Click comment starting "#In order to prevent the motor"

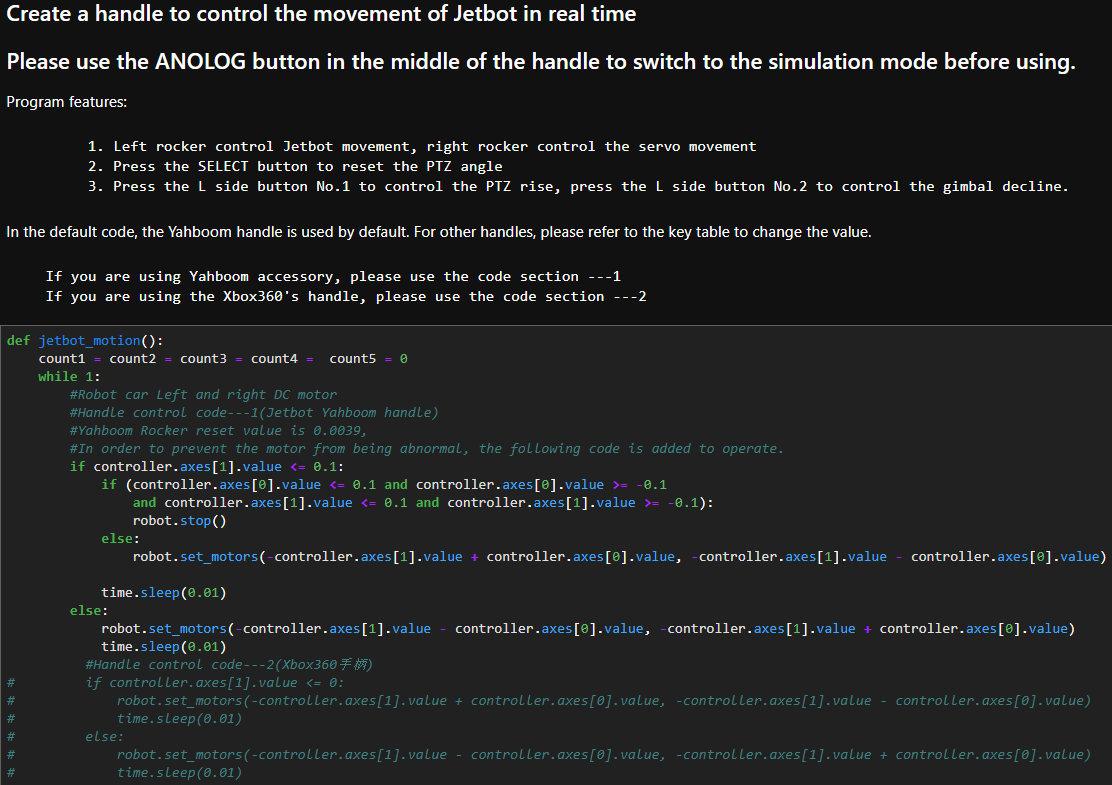426,449
